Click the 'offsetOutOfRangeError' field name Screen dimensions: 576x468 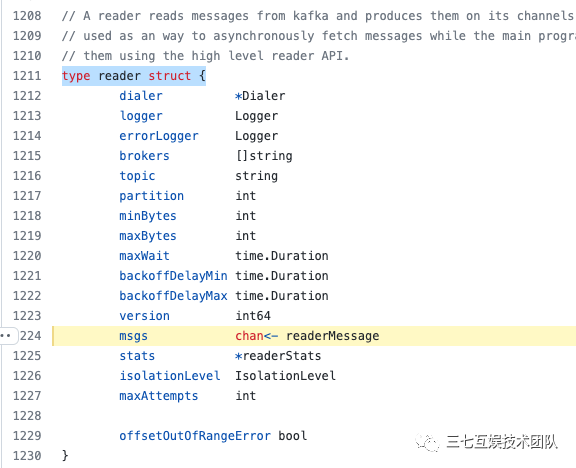click(195, 436)
